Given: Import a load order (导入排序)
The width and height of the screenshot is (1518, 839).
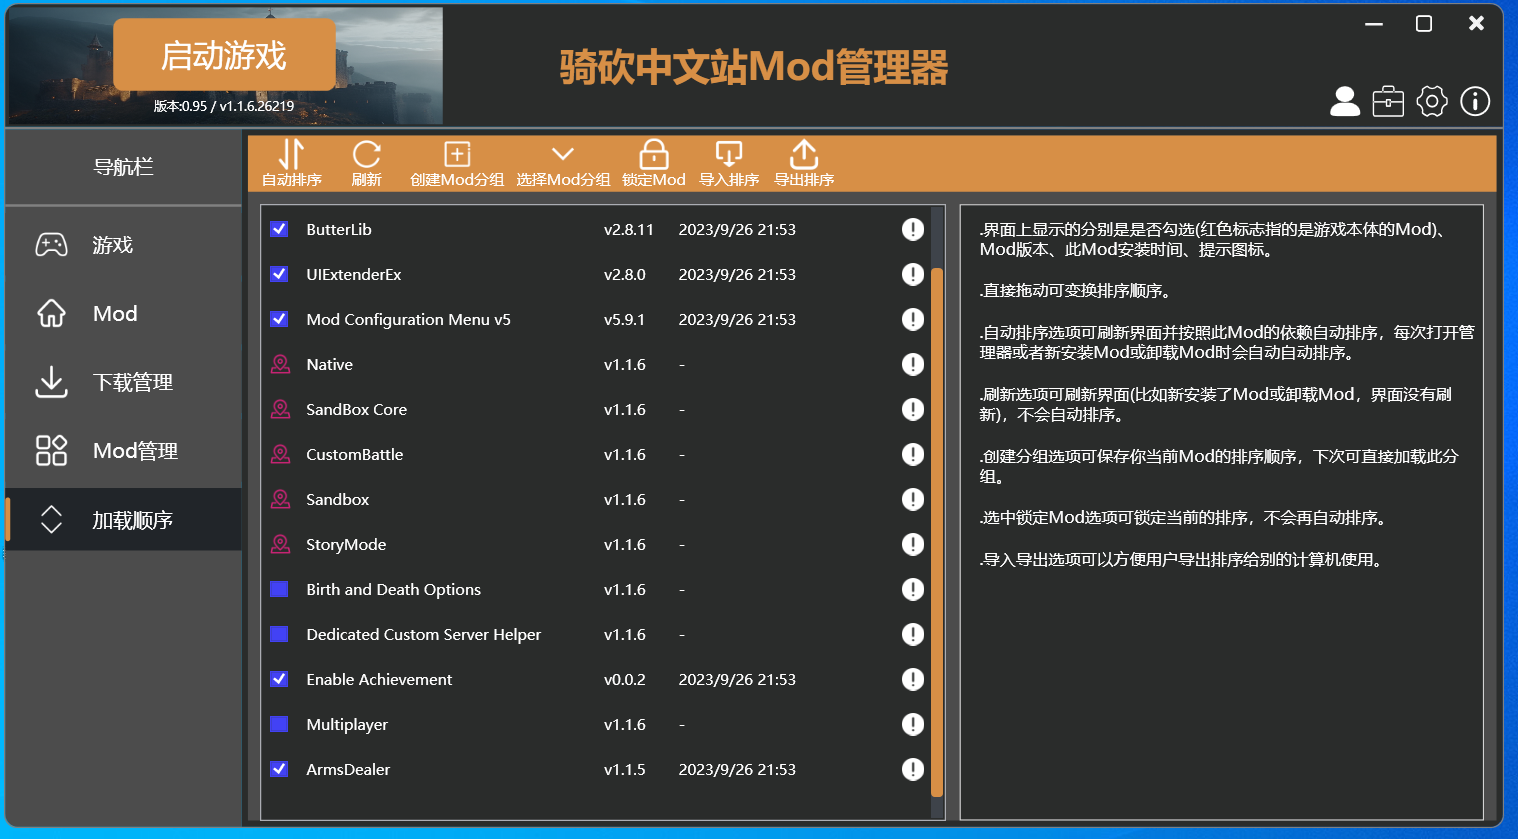Looking at the screenshot, I should click(x=729, y=163).
